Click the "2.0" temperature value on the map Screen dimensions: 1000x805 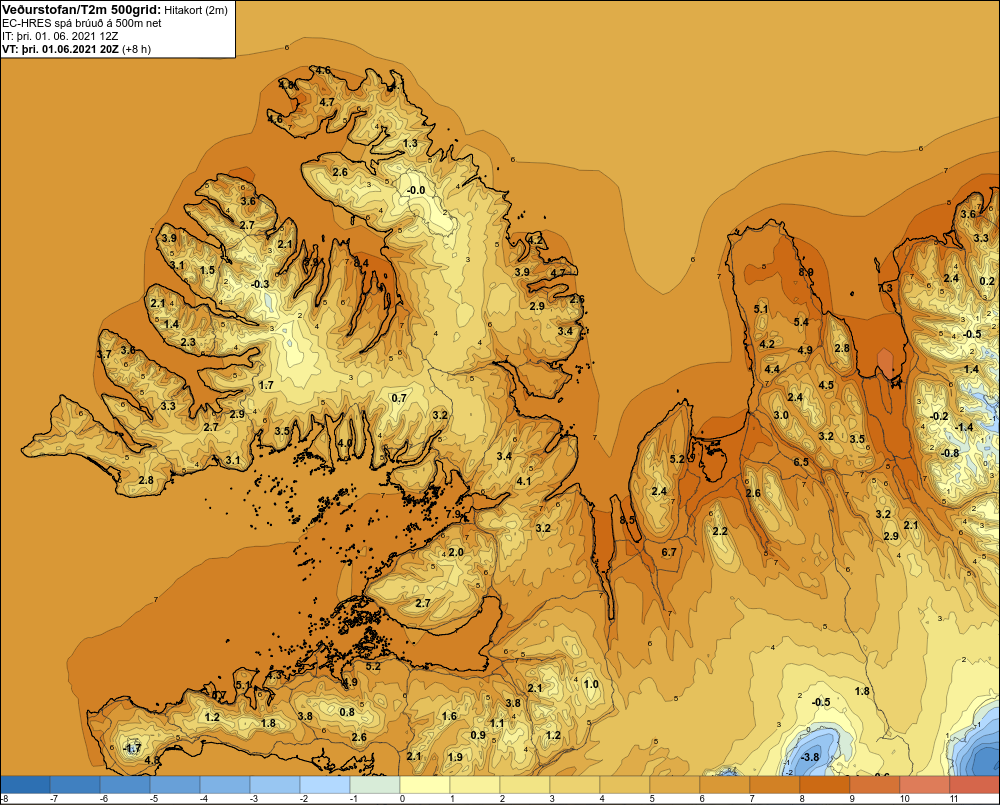coord(456,552)
